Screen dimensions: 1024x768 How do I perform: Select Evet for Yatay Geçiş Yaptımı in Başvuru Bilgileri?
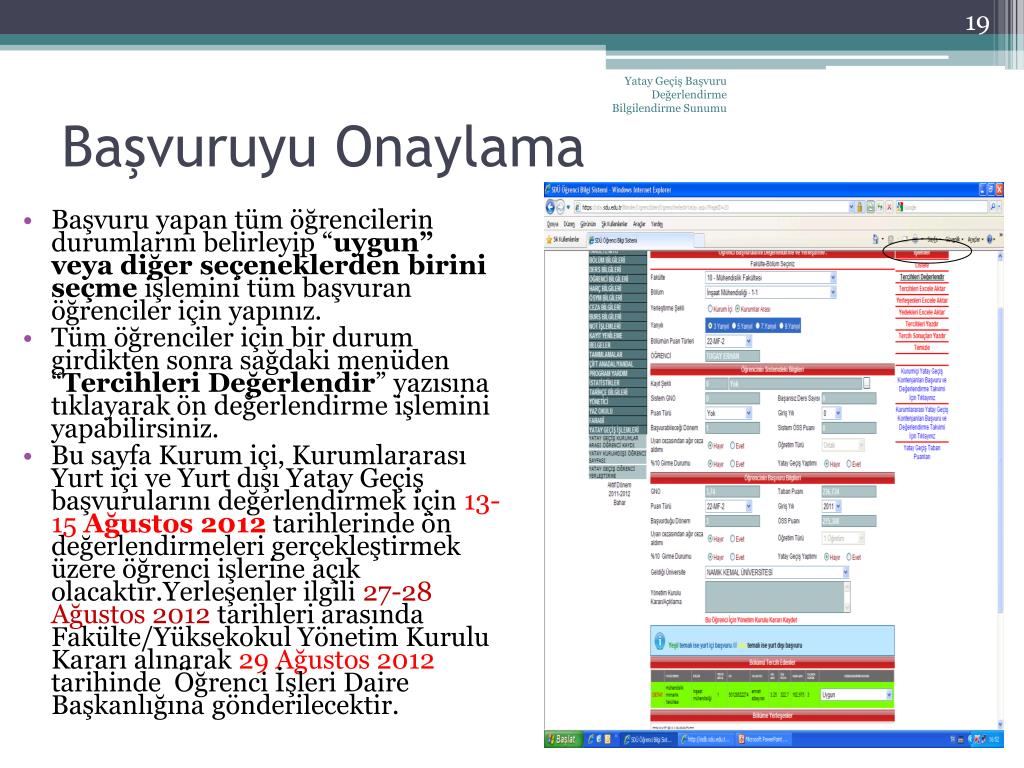(850, 557)
